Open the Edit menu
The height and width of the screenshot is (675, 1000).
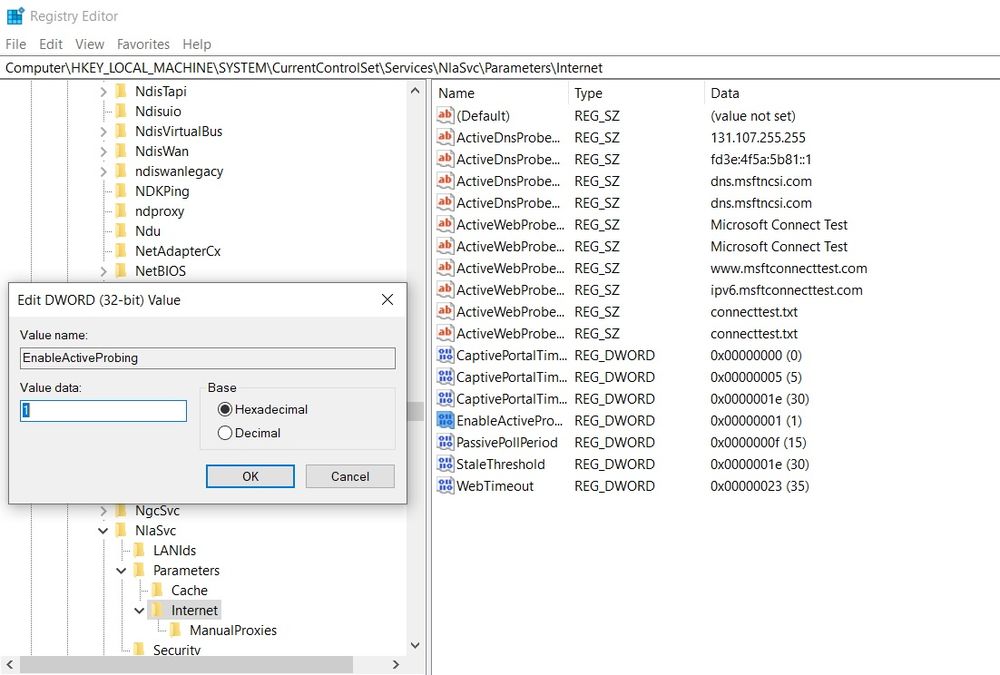click(50, 44)
